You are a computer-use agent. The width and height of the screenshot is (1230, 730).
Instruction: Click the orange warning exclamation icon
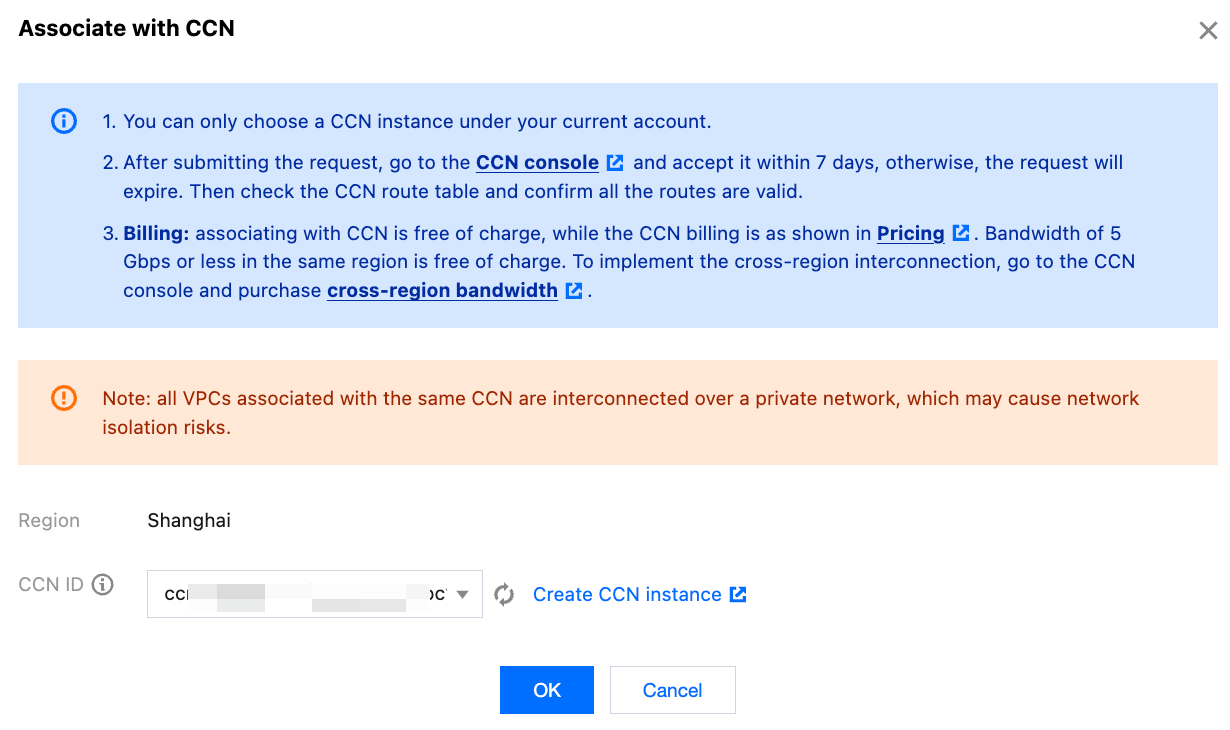(x=63, y=398)
